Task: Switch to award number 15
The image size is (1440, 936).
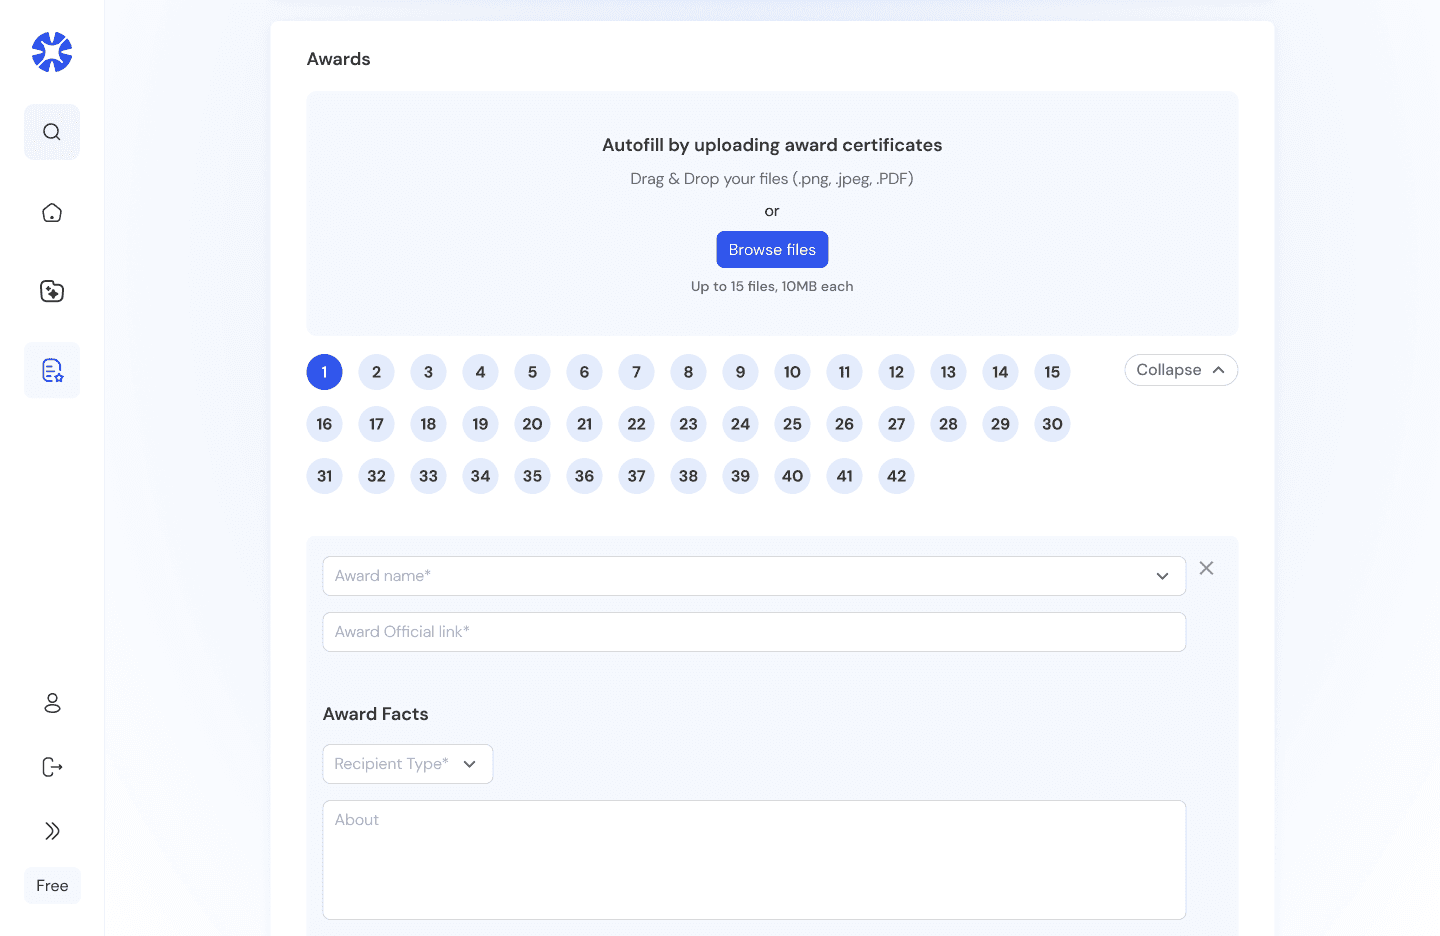Action: tap(1052, 372)
